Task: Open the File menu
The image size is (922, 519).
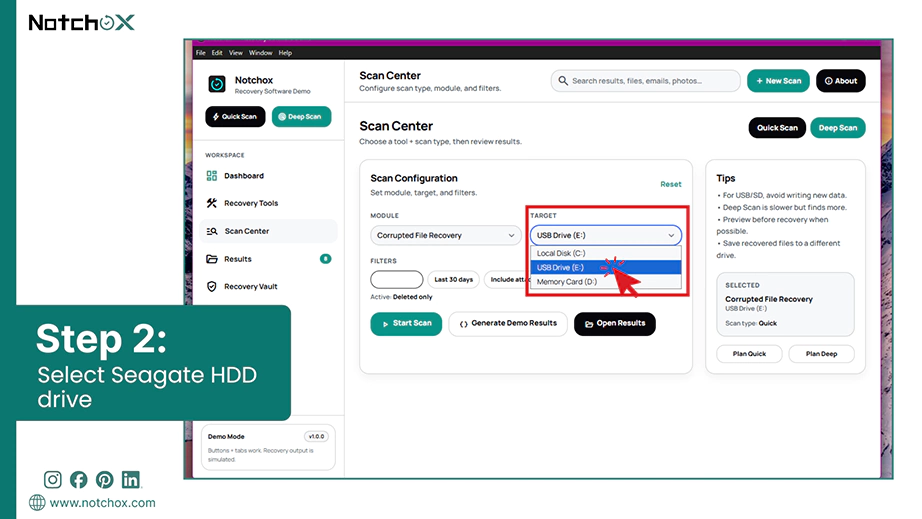Action: pyautogui.click(x=201, y=53)
